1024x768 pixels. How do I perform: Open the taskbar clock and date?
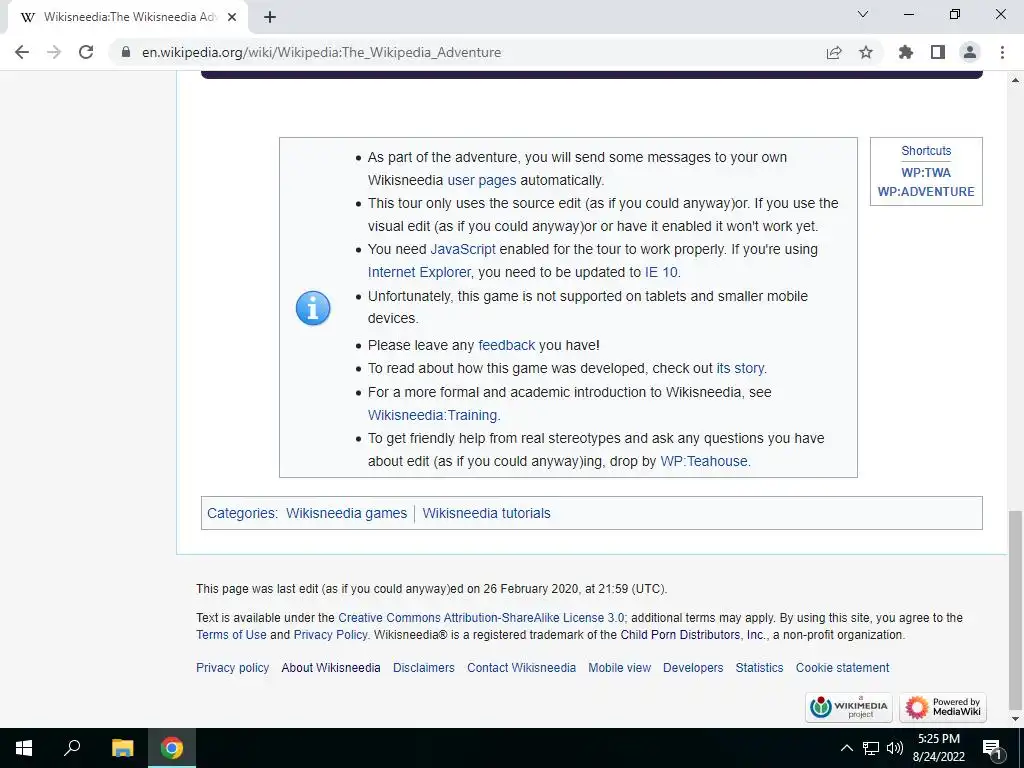(x=939, y=748)
